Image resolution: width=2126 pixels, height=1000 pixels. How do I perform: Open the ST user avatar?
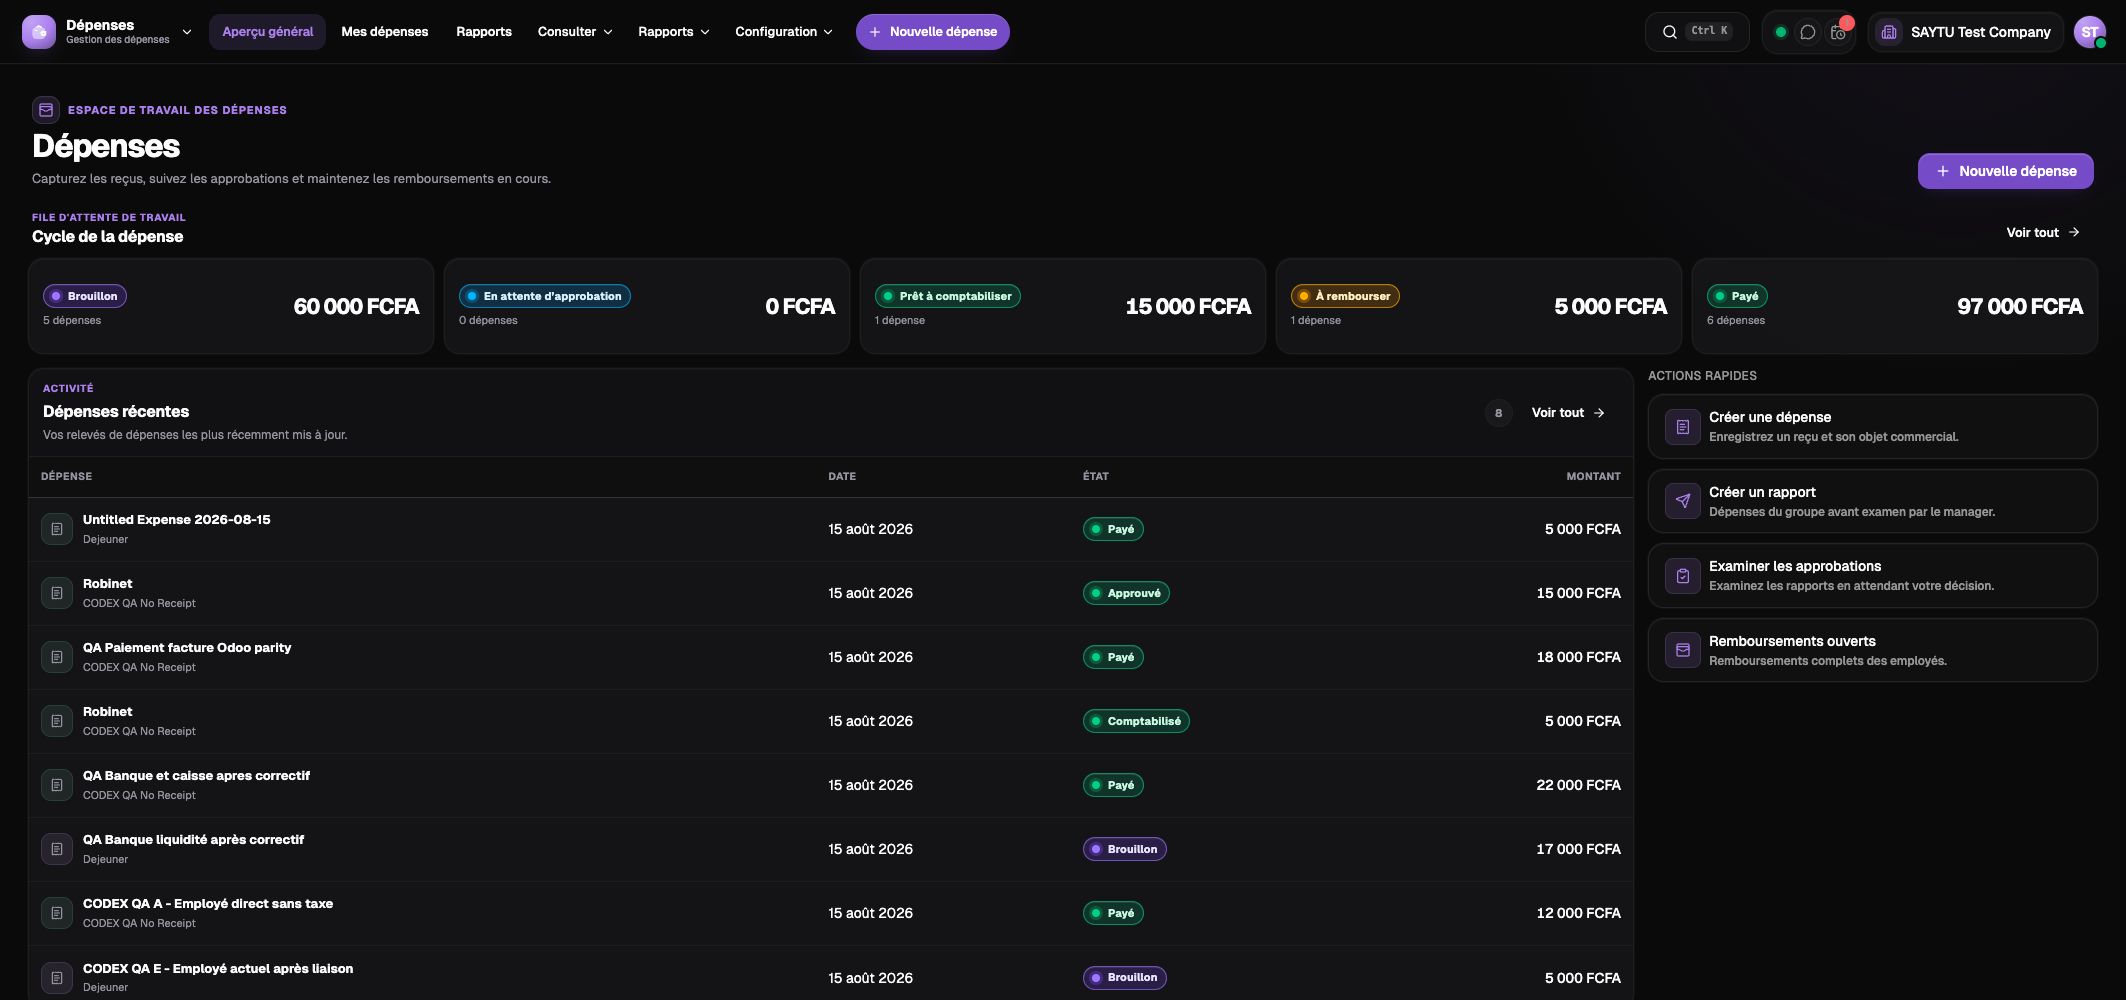(x=2089, y=32)
